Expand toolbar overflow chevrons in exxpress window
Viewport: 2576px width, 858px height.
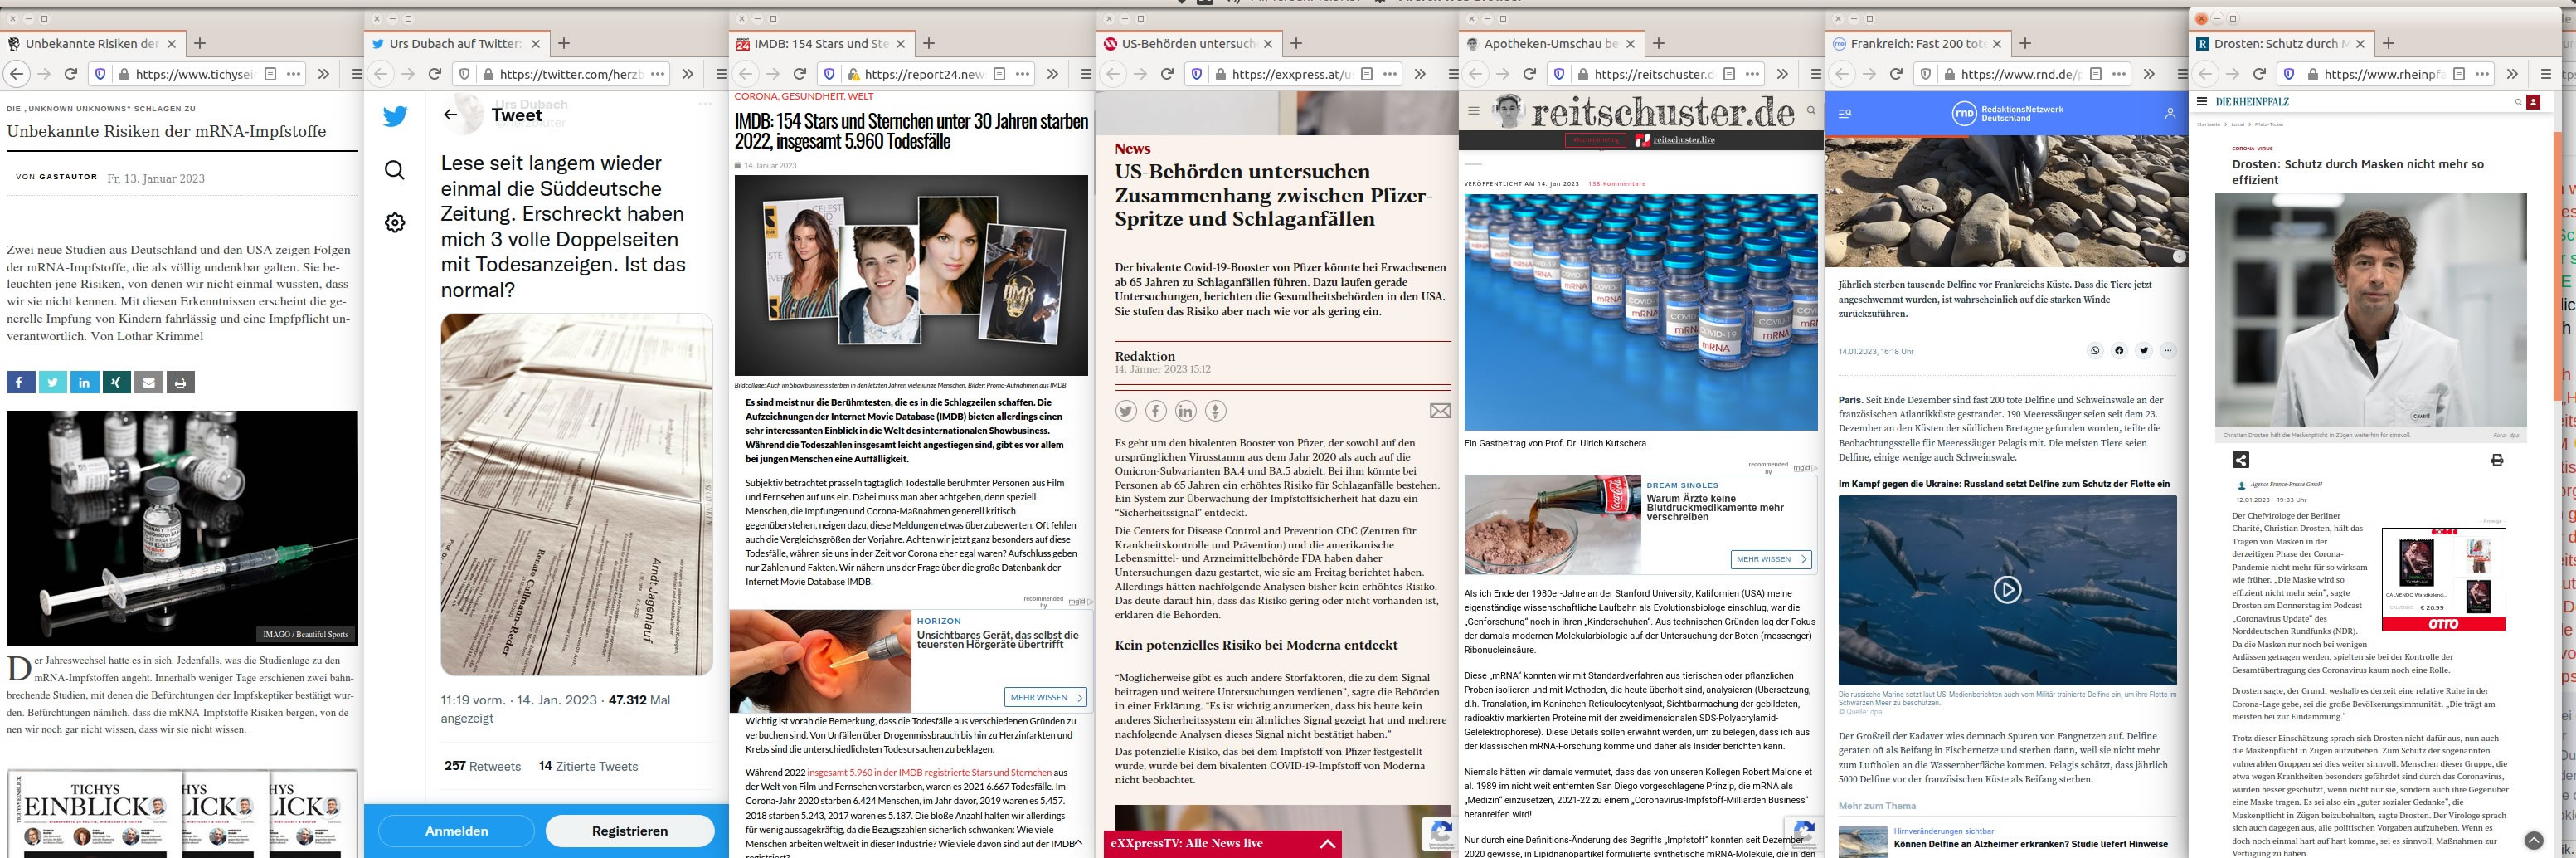pyautogui.click(x=1420, y=74)
